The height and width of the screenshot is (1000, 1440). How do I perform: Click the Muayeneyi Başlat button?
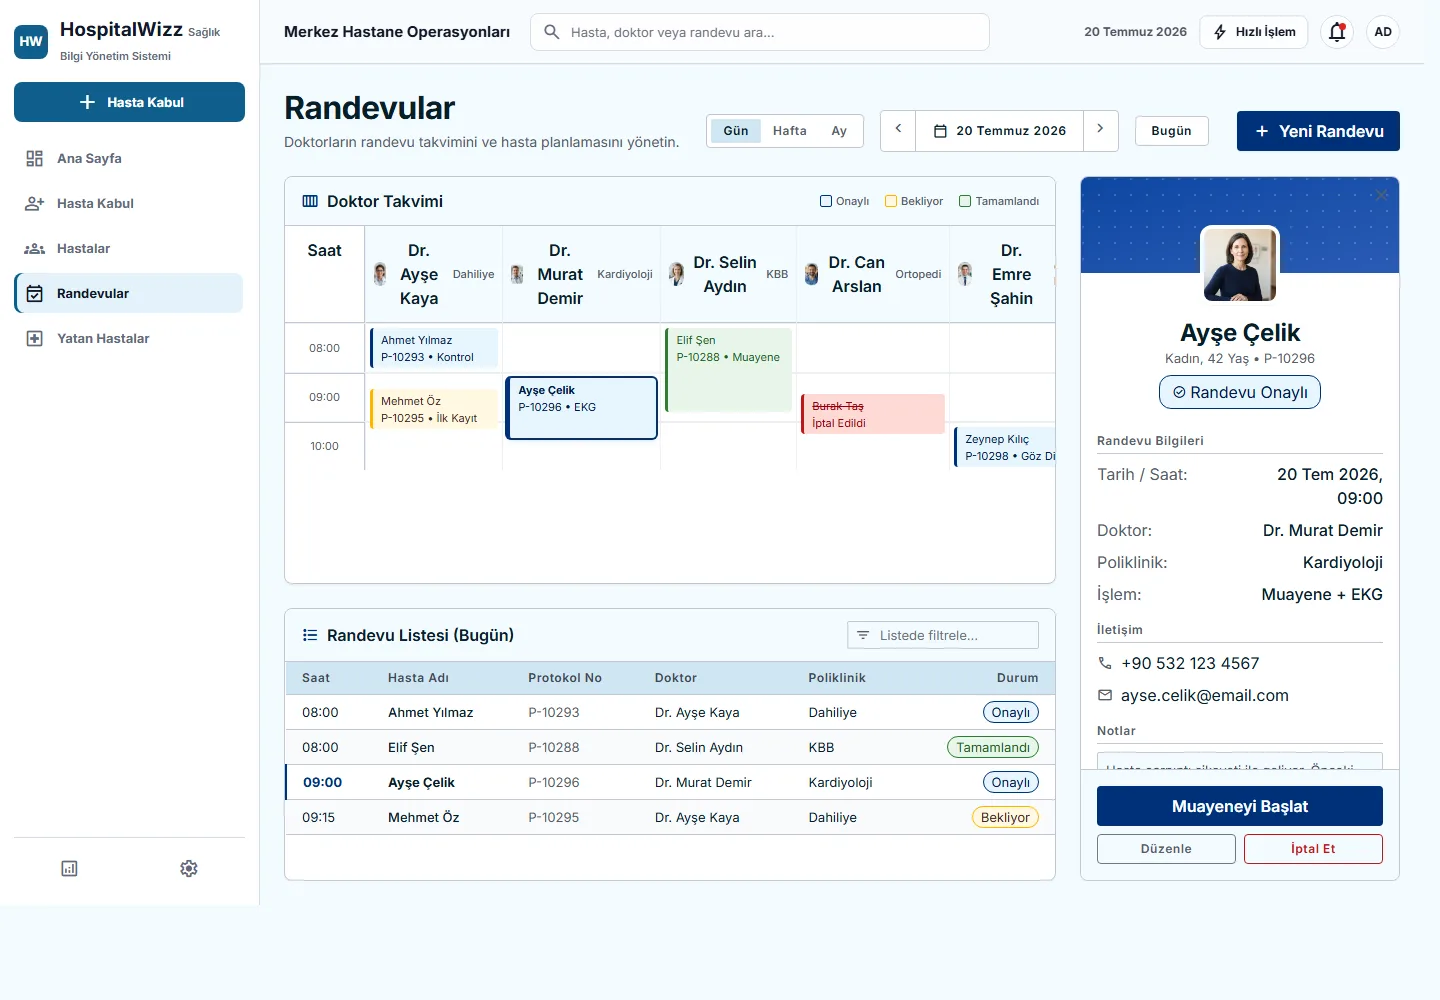tap(1240, 806)
